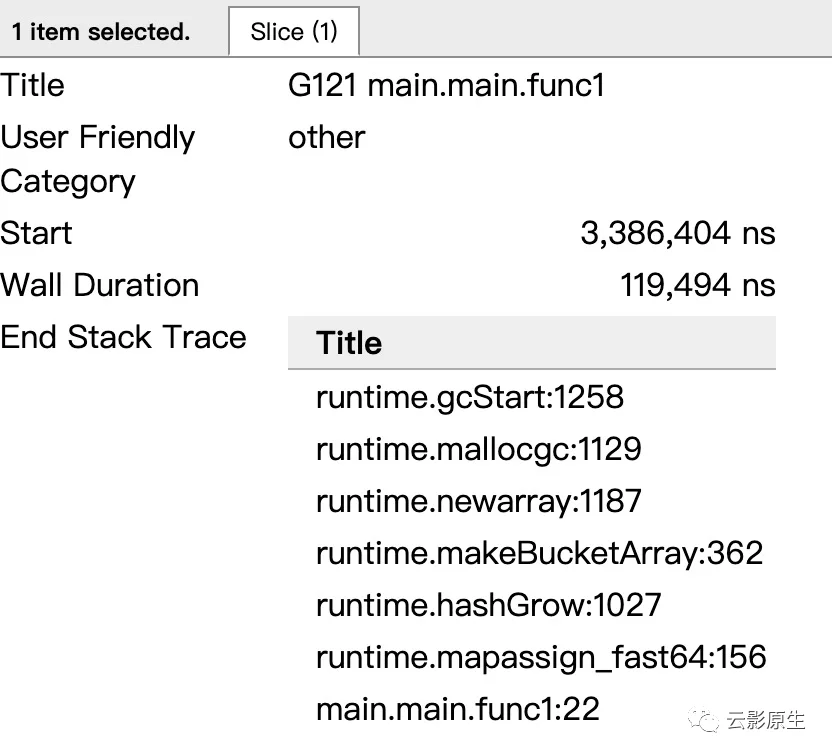Image resolution: width=832 pixels, height=756 pixels.
Task: Click the G121 main.main.func1 title value
Action: (446, 85)
